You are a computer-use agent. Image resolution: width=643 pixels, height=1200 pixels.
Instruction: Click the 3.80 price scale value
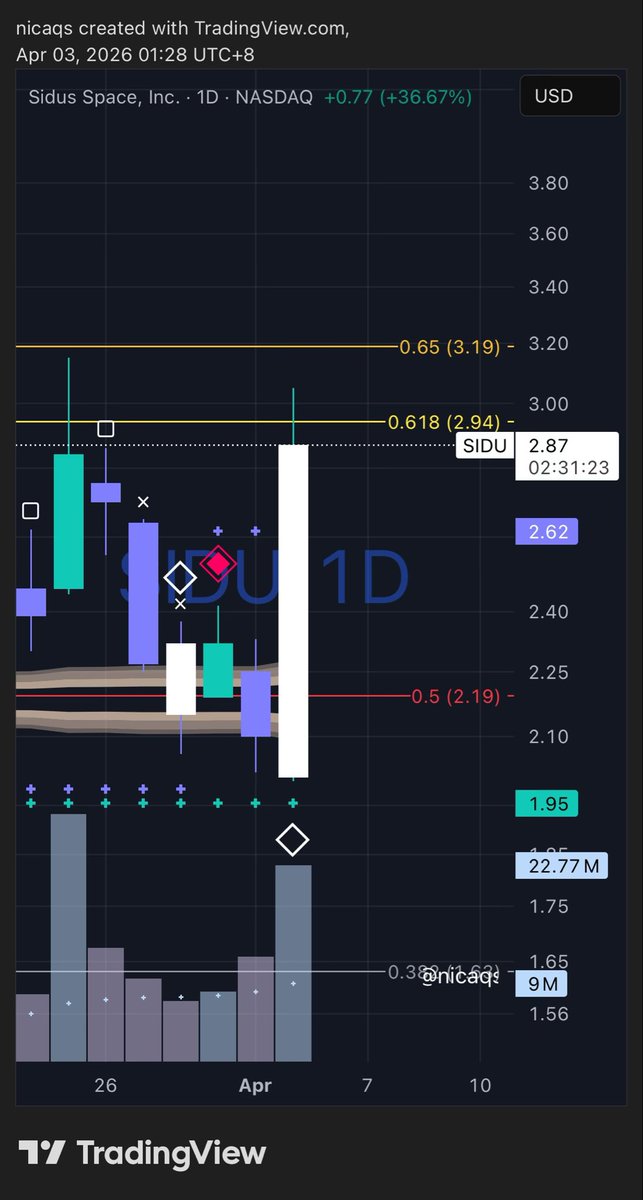point(548,183)
